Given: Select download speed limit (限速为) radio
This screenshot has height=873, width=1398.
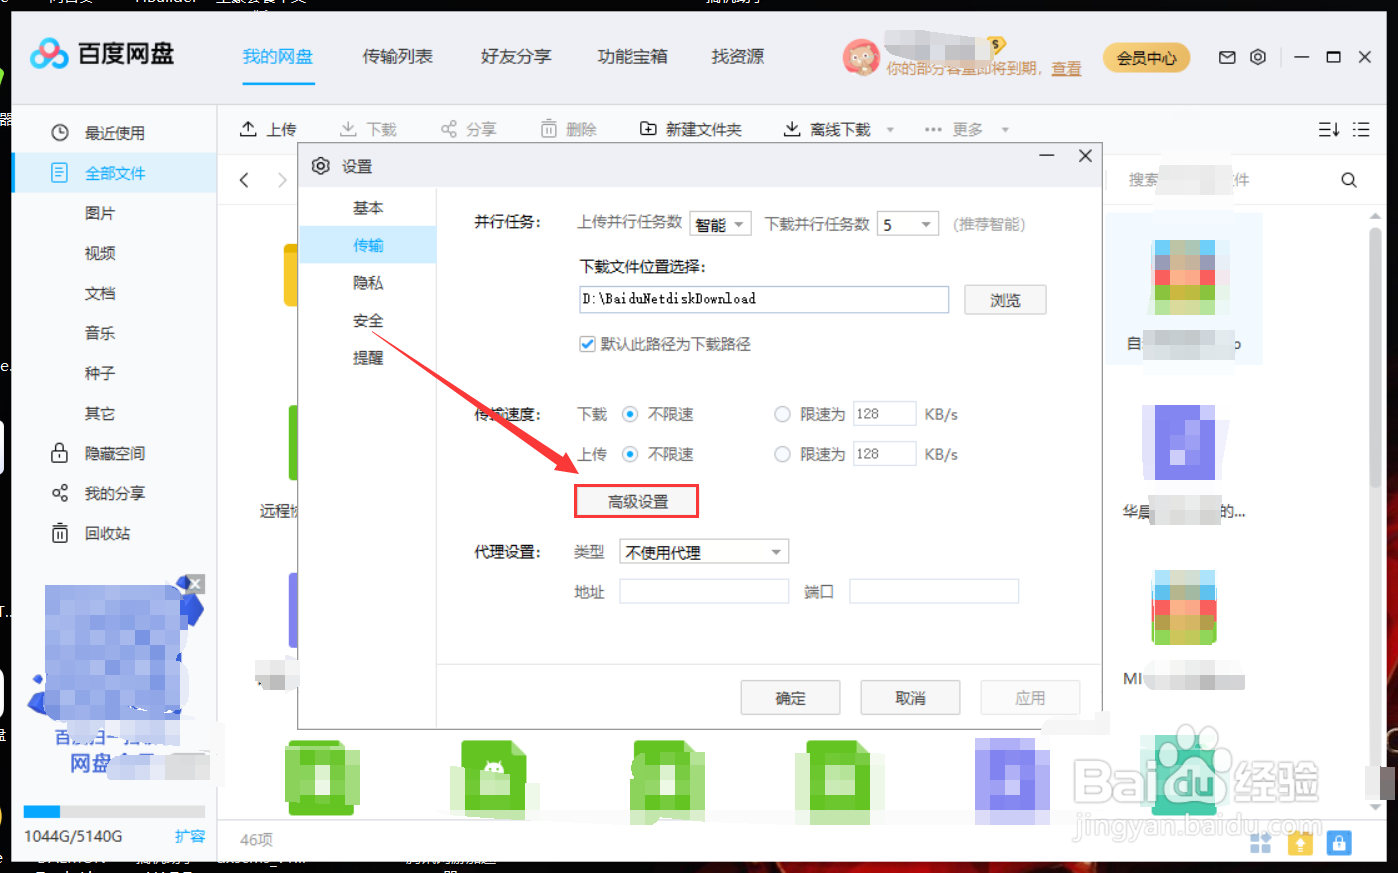Looking at the screenshot, I should pyautogui.click(x=782, y=414).
